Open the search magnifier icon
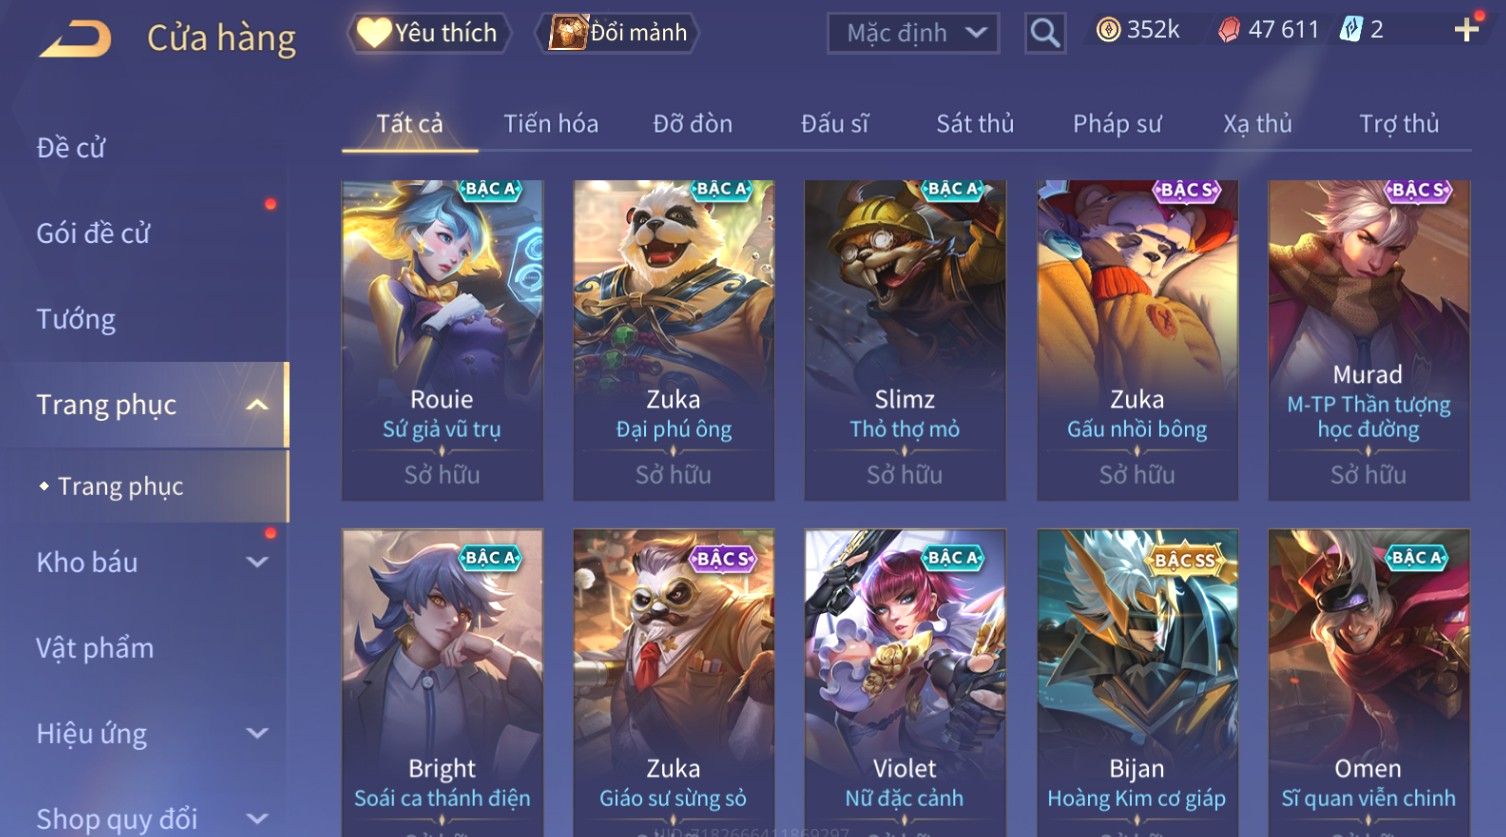Screen dimensions: 1506x837 (1045, 33)
